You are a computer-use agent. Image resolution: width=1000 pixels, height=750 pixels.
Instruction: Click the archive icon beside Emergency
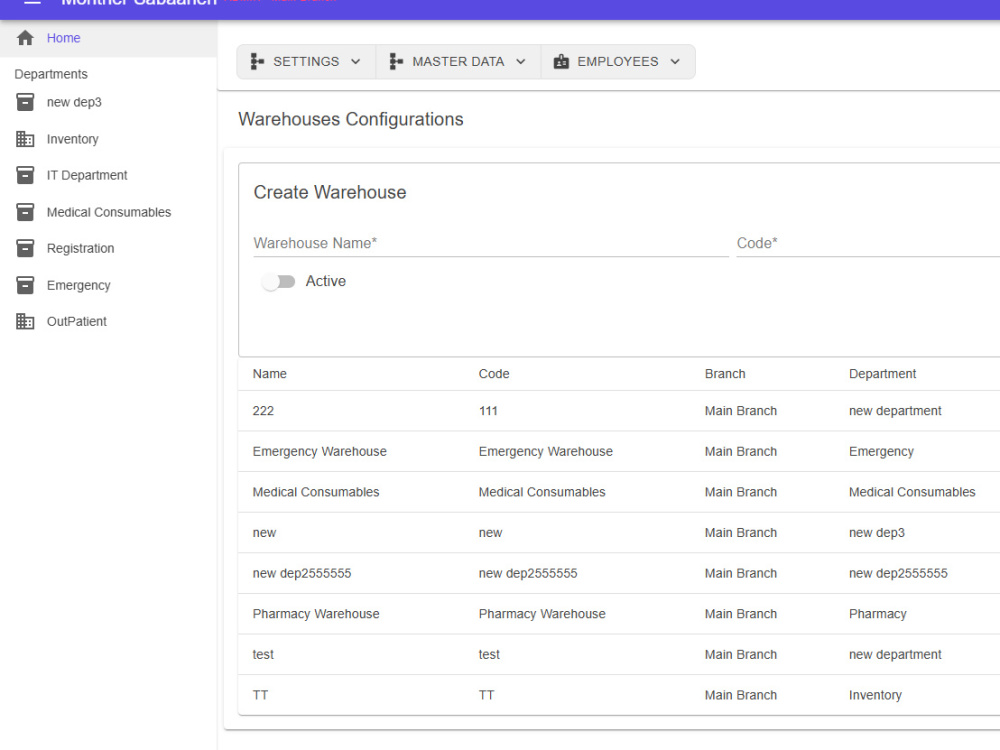point(25,285)
